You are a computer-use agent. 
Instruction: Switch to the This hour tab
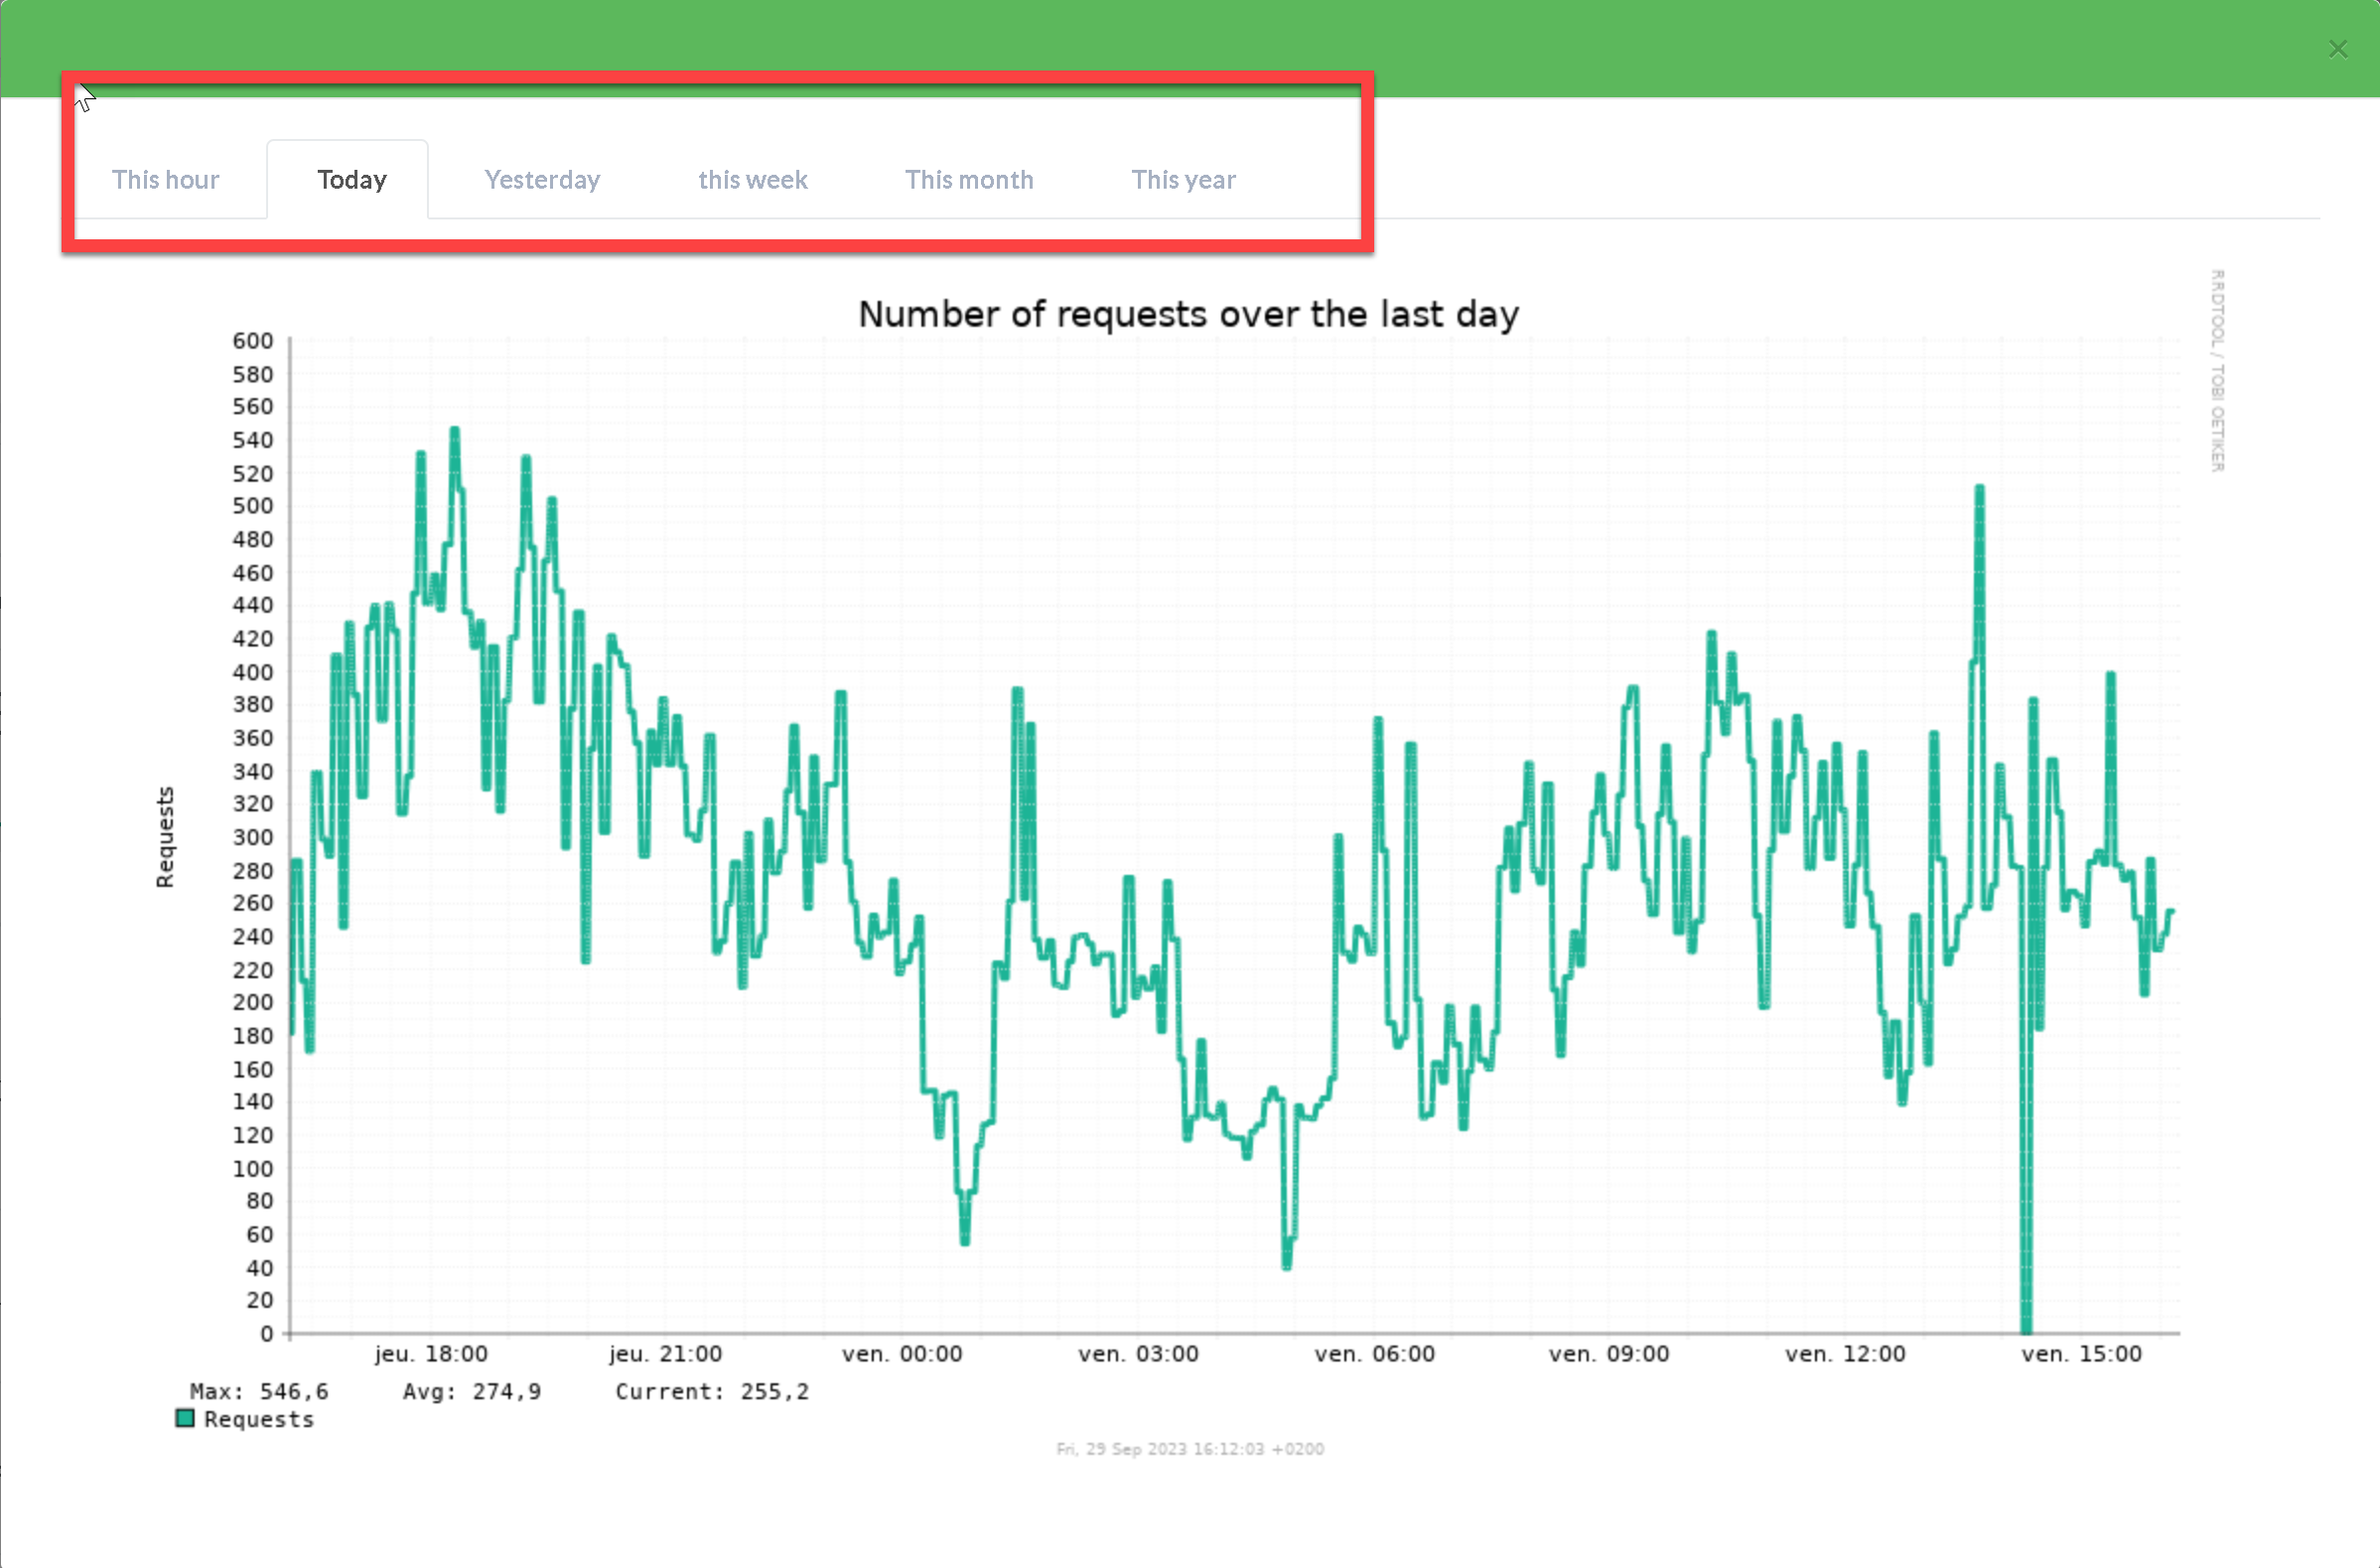click(x=165, y=180)
